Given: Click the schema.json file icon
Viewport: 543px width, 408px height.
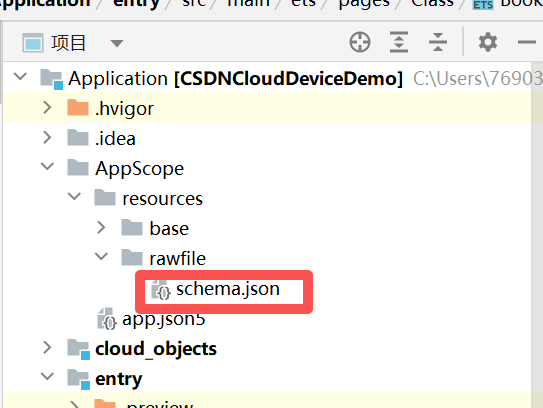Looking at the screenshot, I should 161,290.
